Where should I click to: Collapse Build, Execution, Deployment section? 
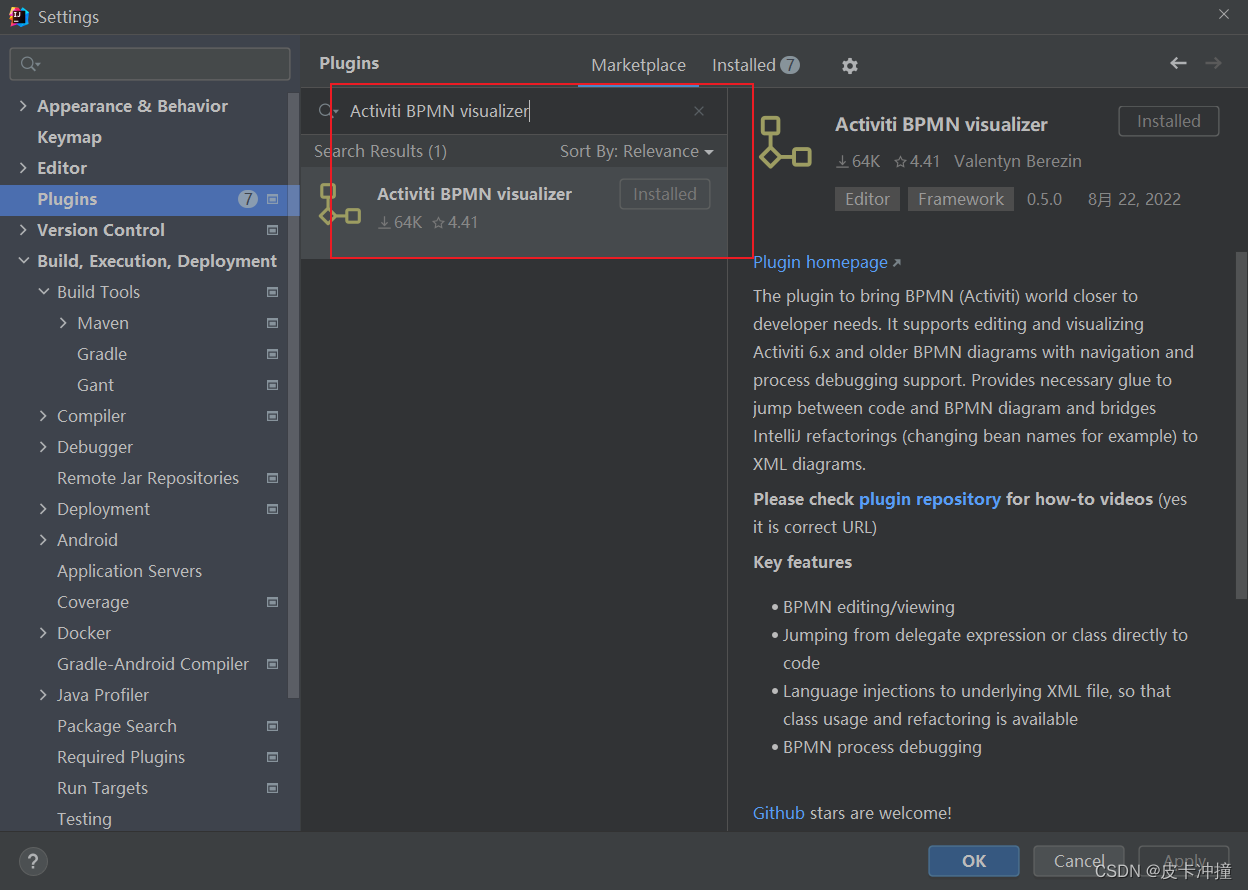click(23, 261)
